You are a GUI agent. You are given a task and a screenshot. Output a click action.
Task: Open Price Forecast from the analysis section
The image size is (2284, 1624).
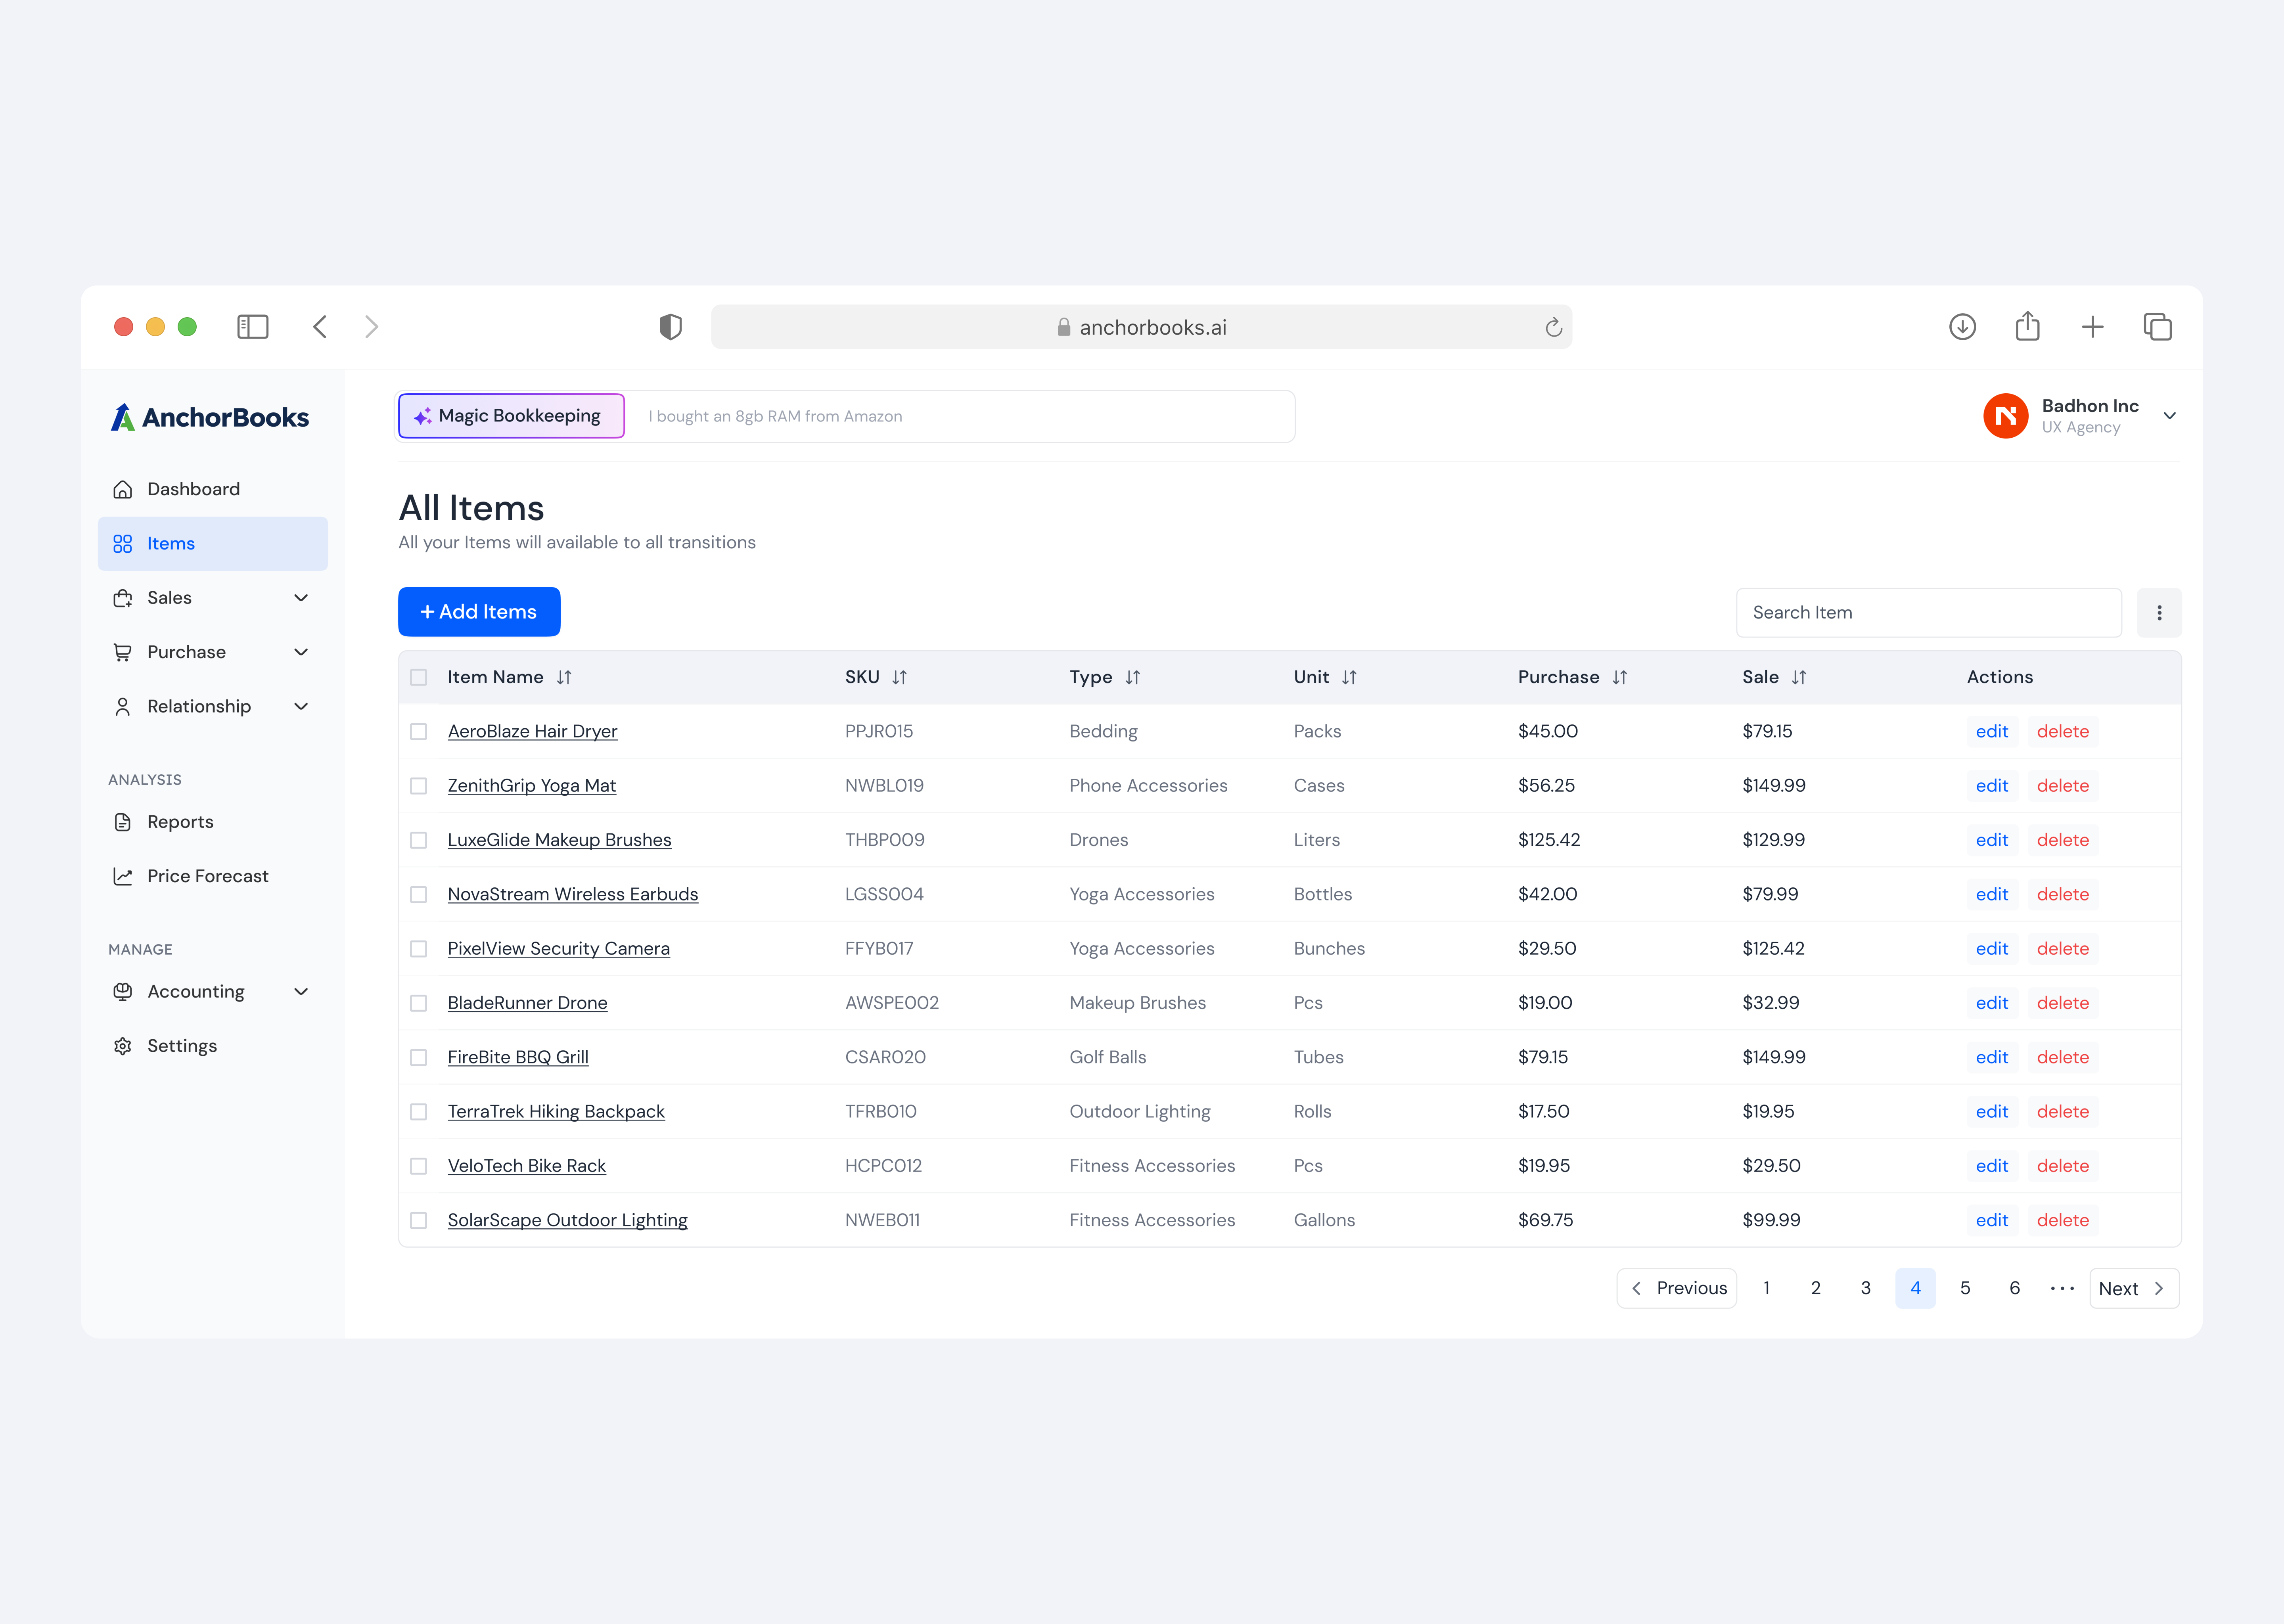[x=207, y=875]
